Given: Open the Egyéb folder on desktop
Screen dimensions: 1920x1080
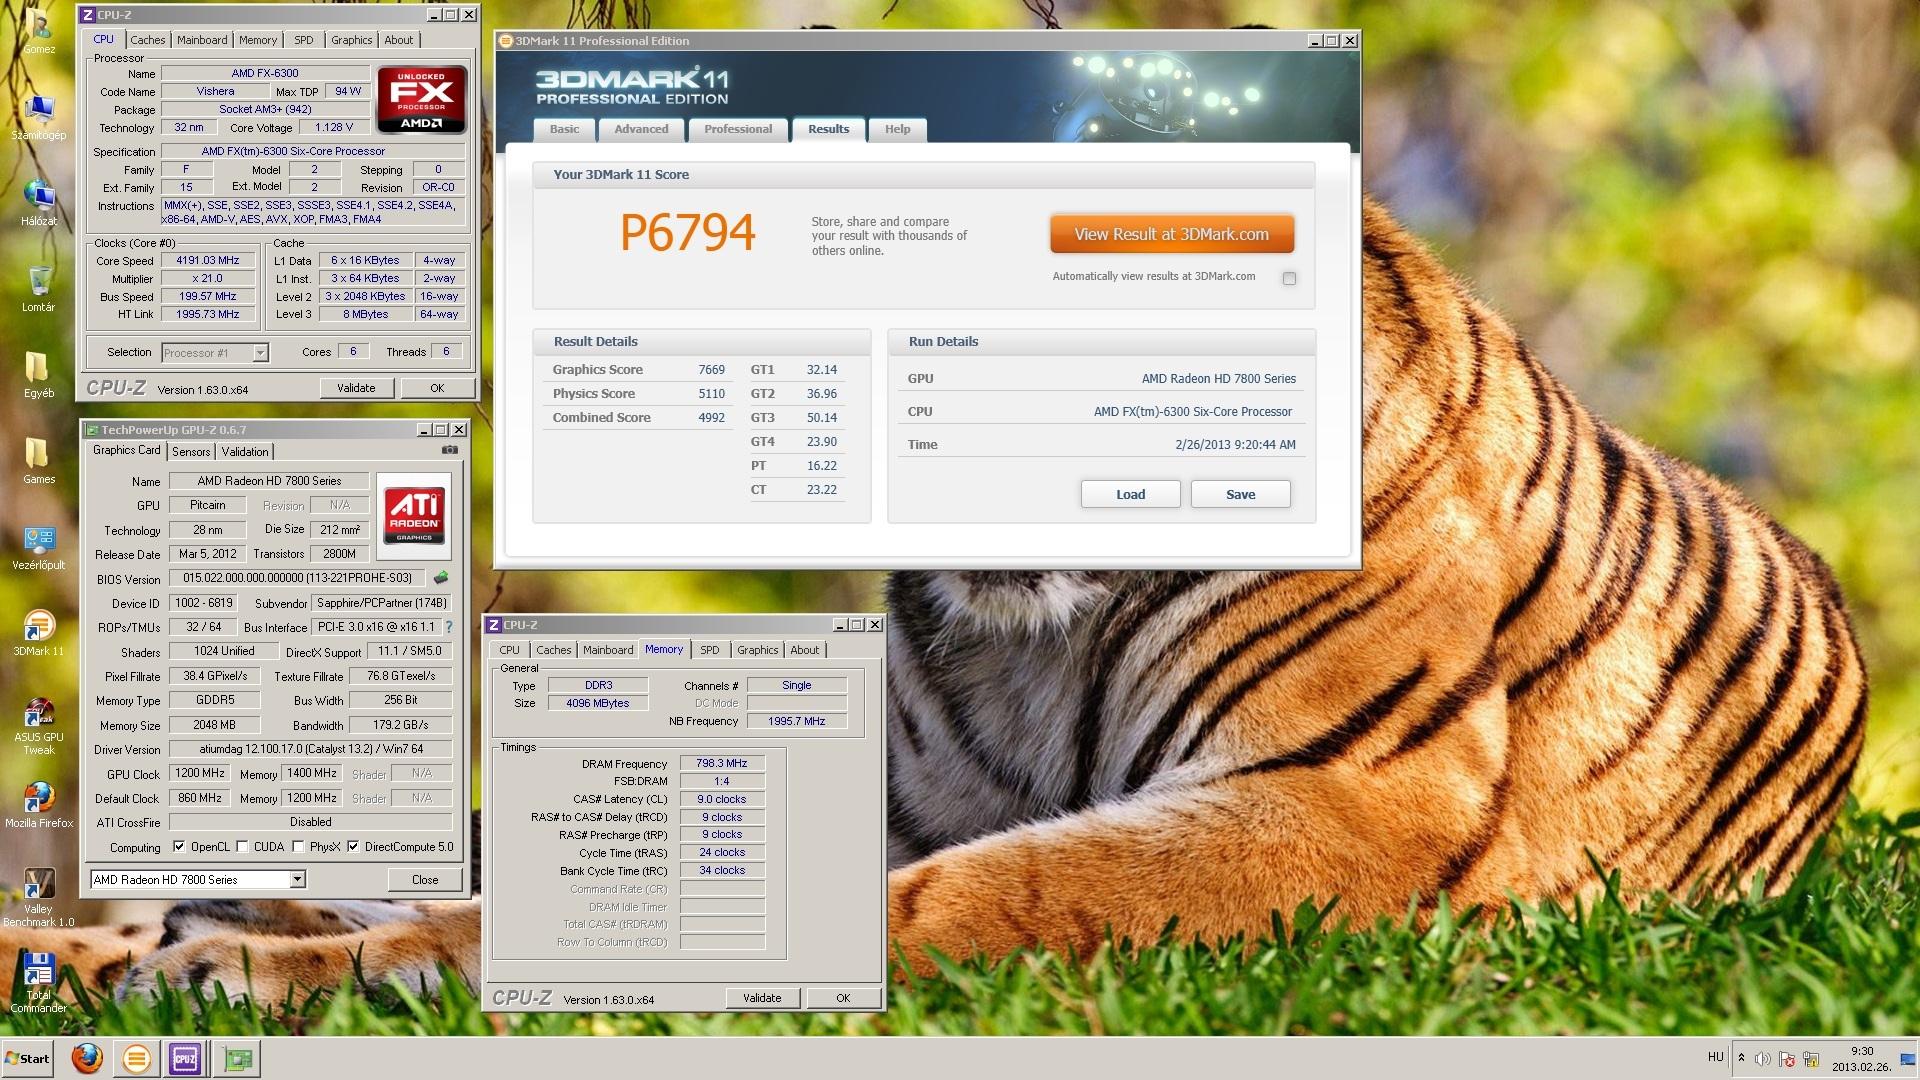Looking at the screenshot, I should pyautogui.click(x=38, y=375).
